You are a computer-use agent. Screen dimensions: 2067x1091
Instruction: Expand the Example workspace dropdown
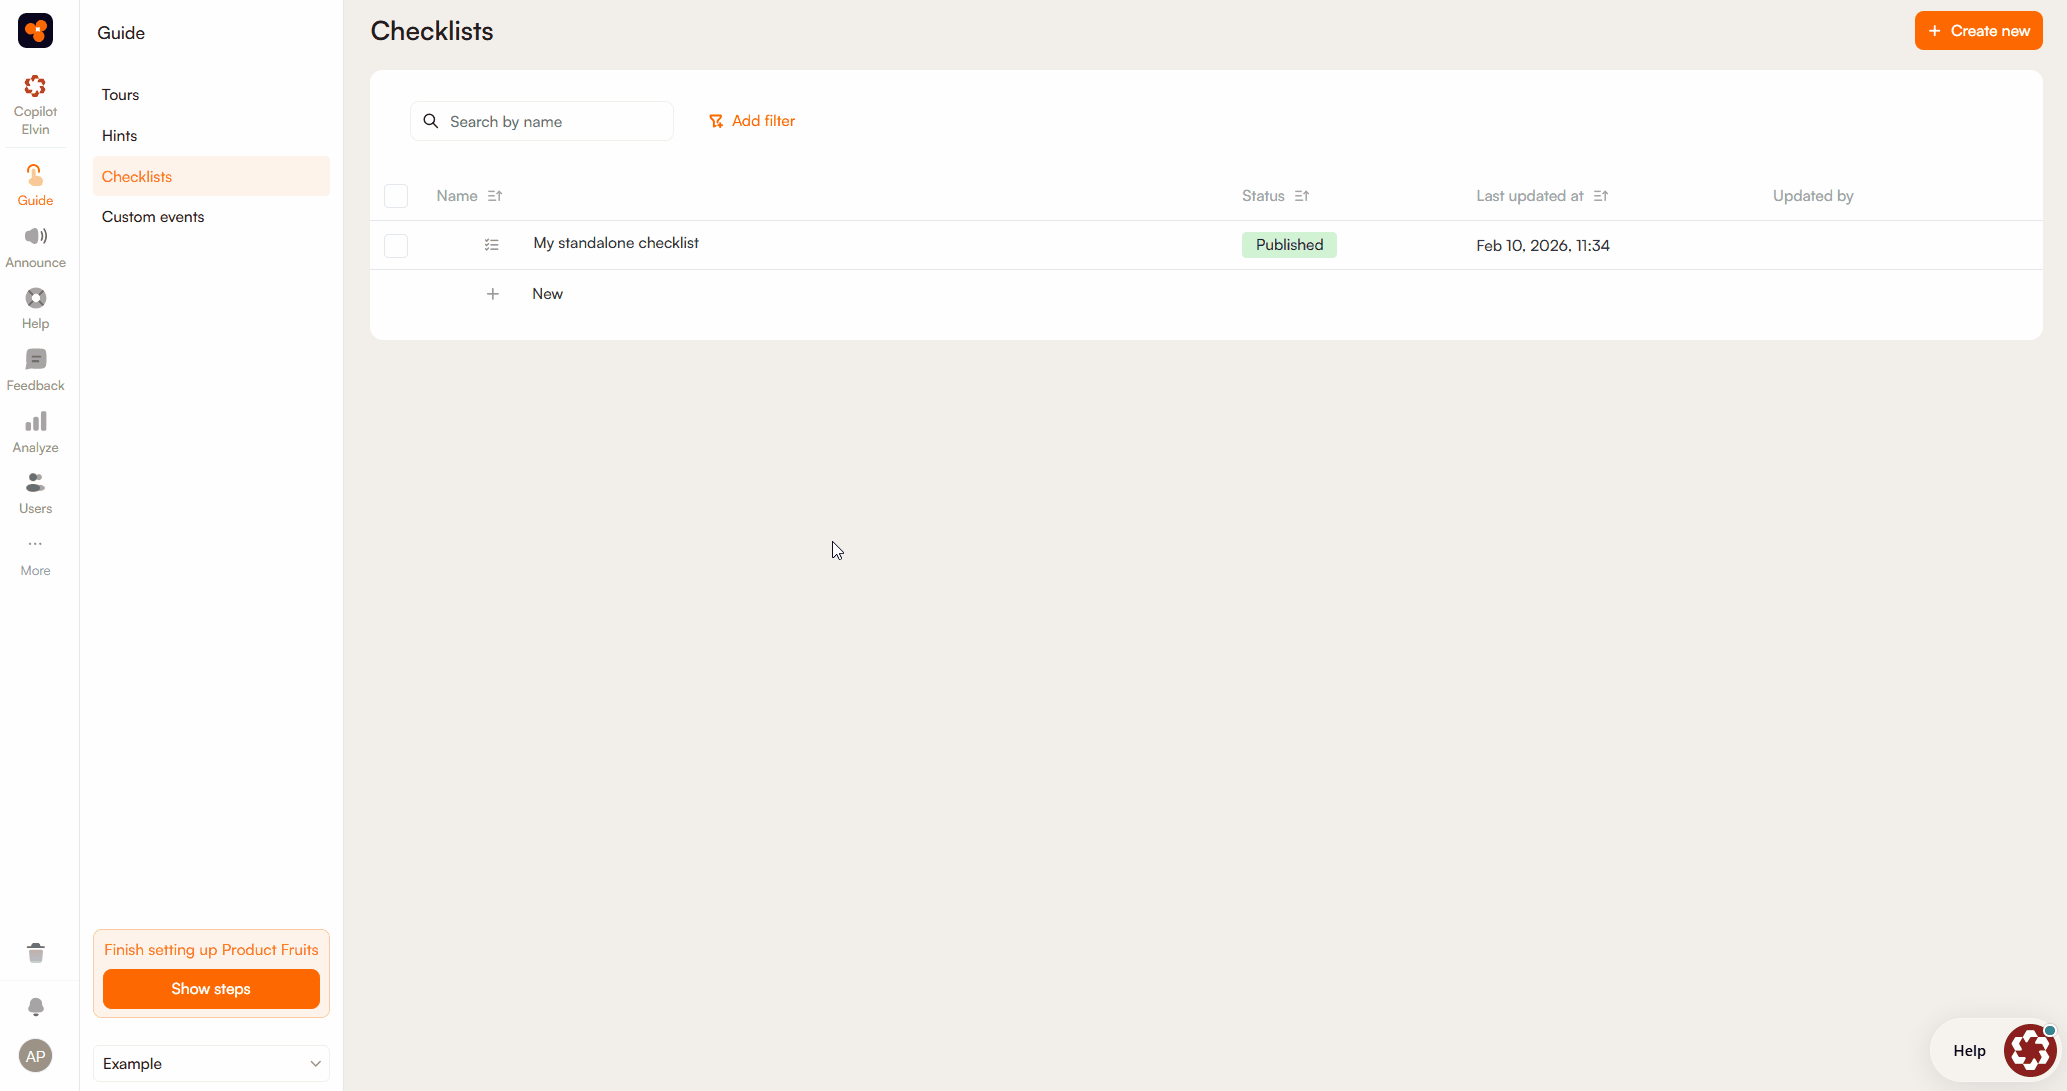[211, 1063]
